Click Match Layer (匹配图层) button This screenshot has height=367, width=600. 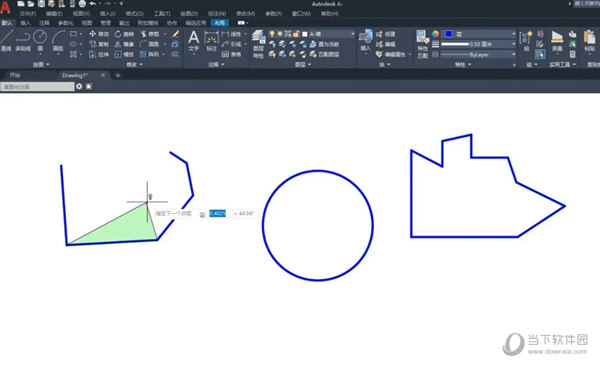pos(324,55)
